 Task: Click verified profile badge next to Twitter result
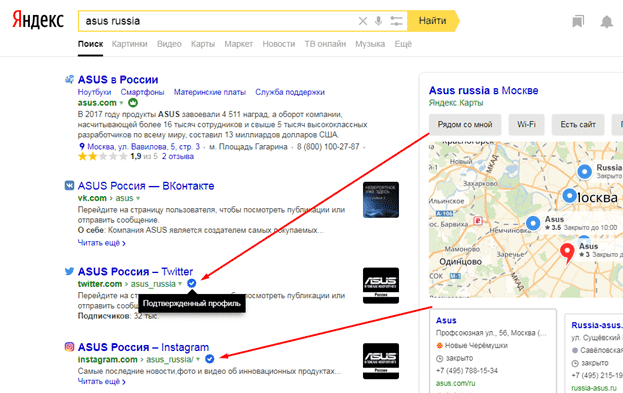[x=192, y=283]
